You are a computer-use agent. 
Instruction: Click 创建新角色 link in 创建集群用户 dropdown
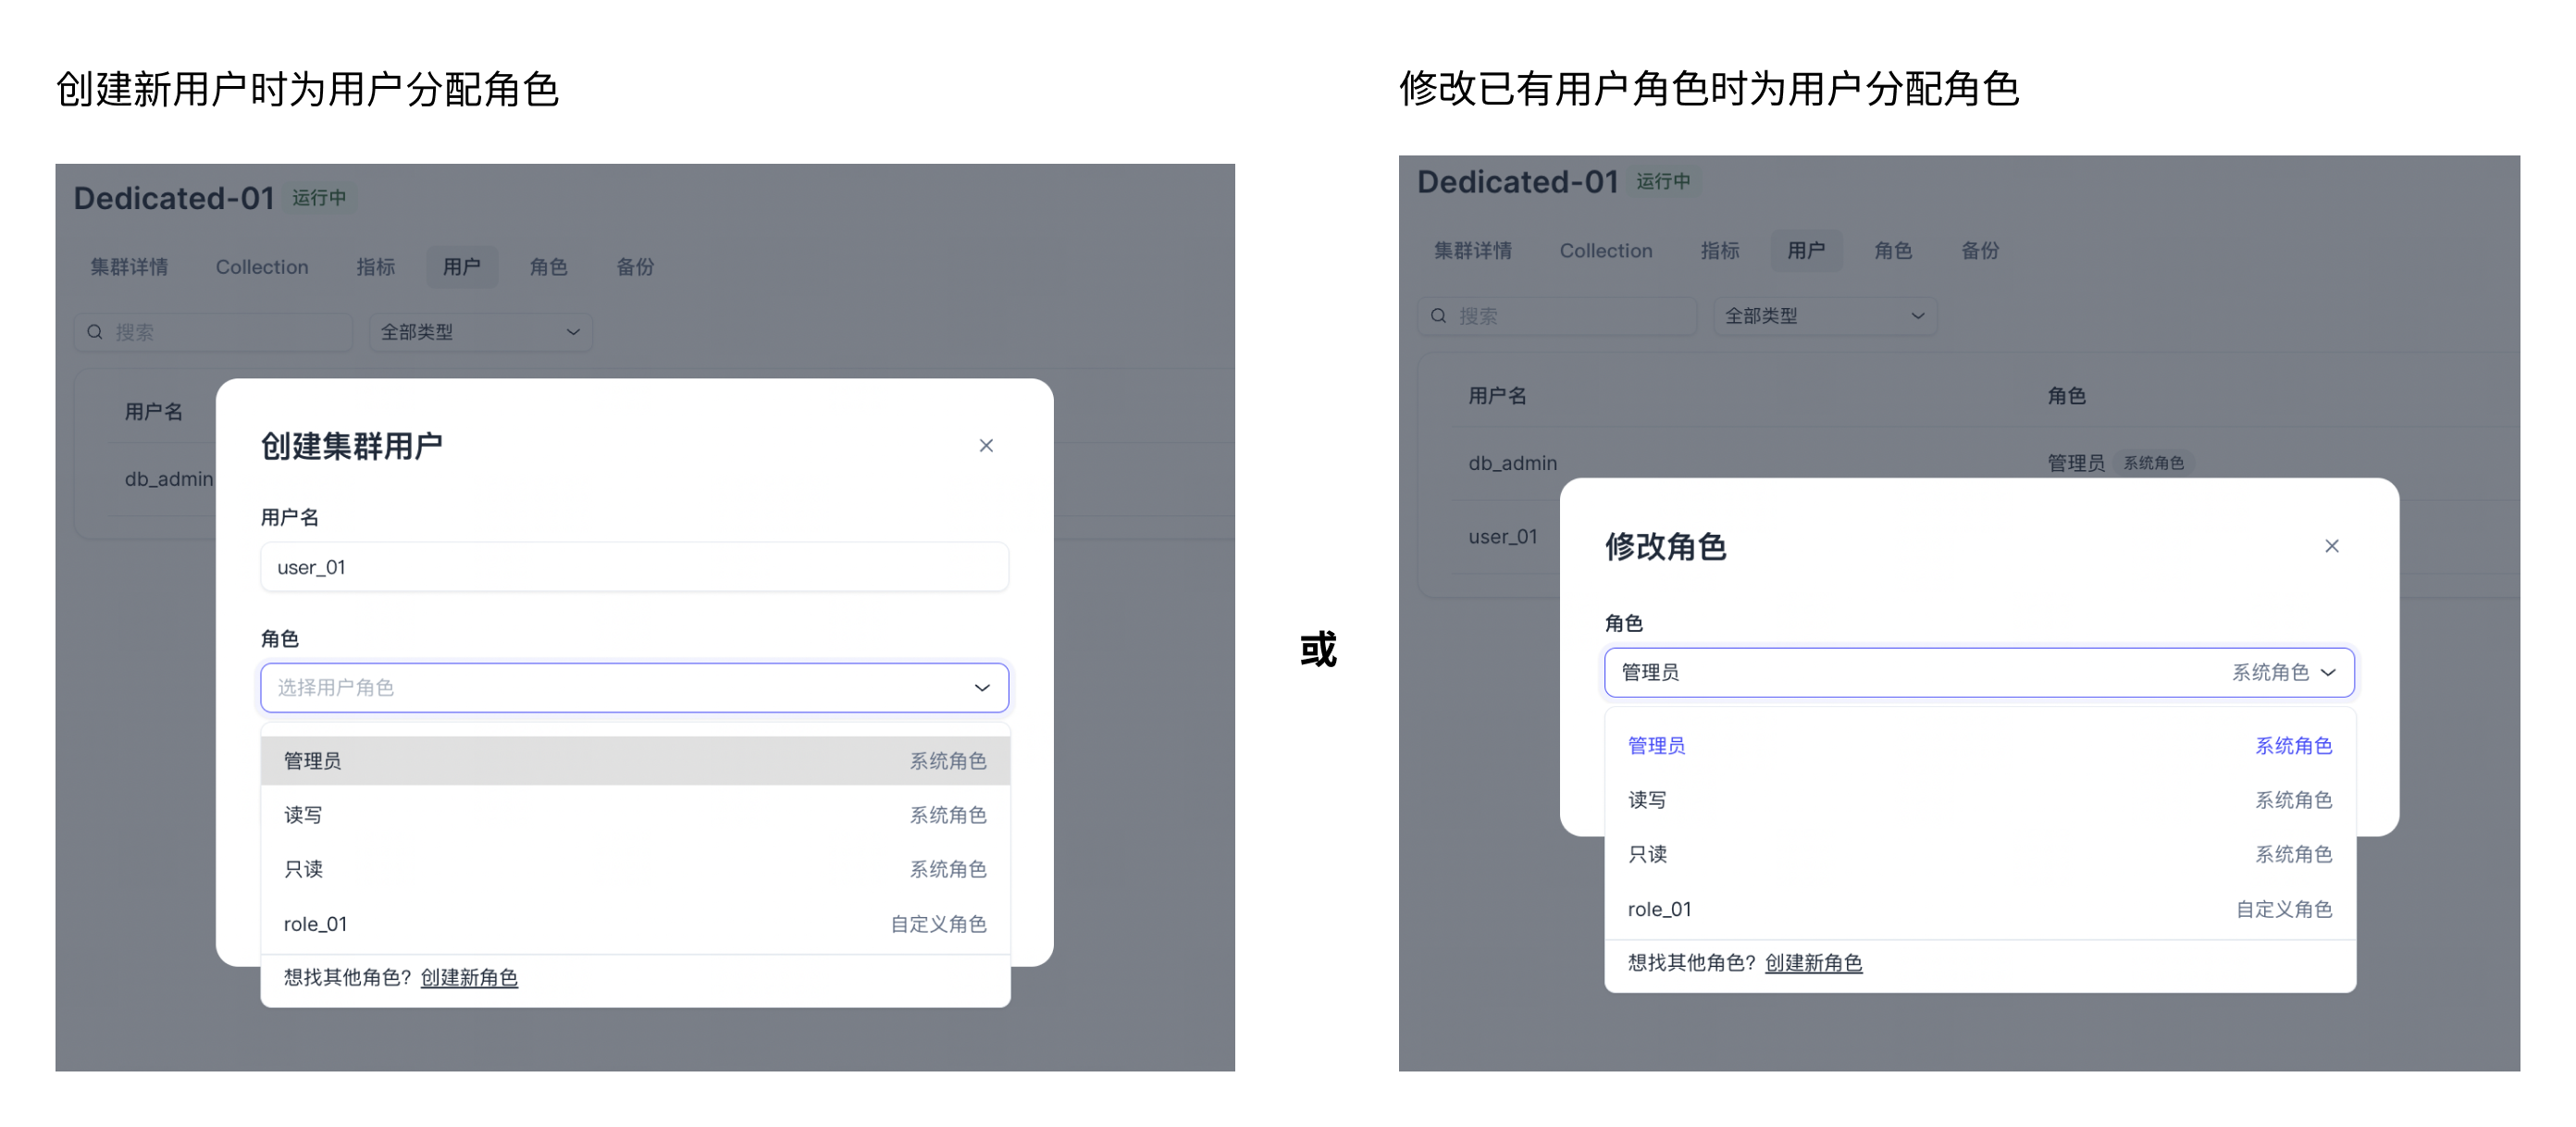click(x=469, y=978)
